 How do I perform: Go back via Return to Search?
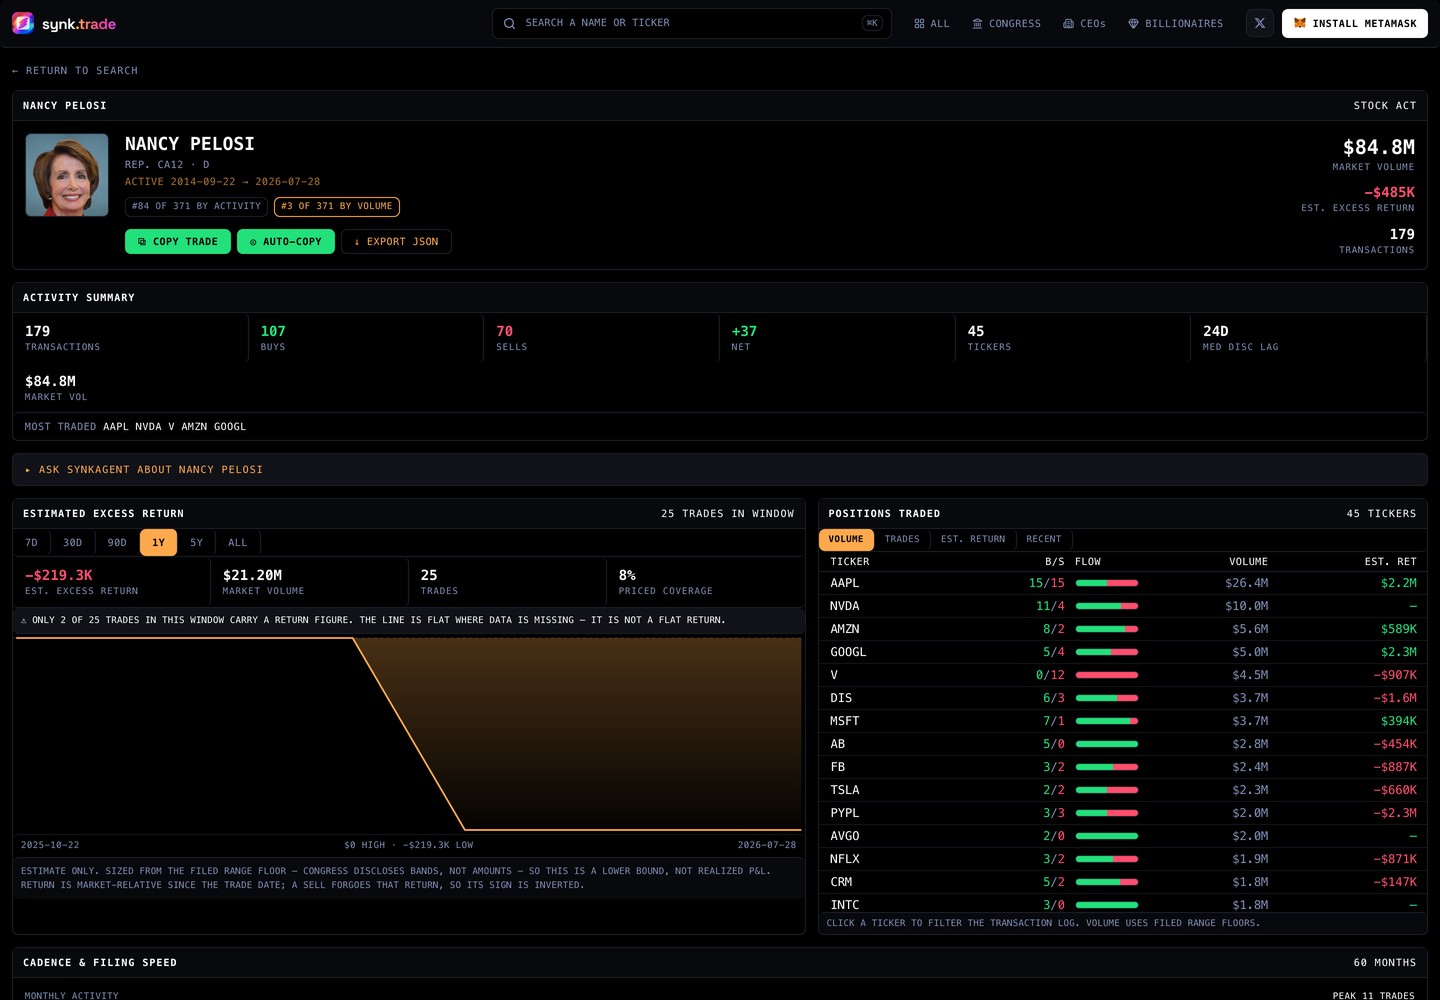tap(75, 71)
